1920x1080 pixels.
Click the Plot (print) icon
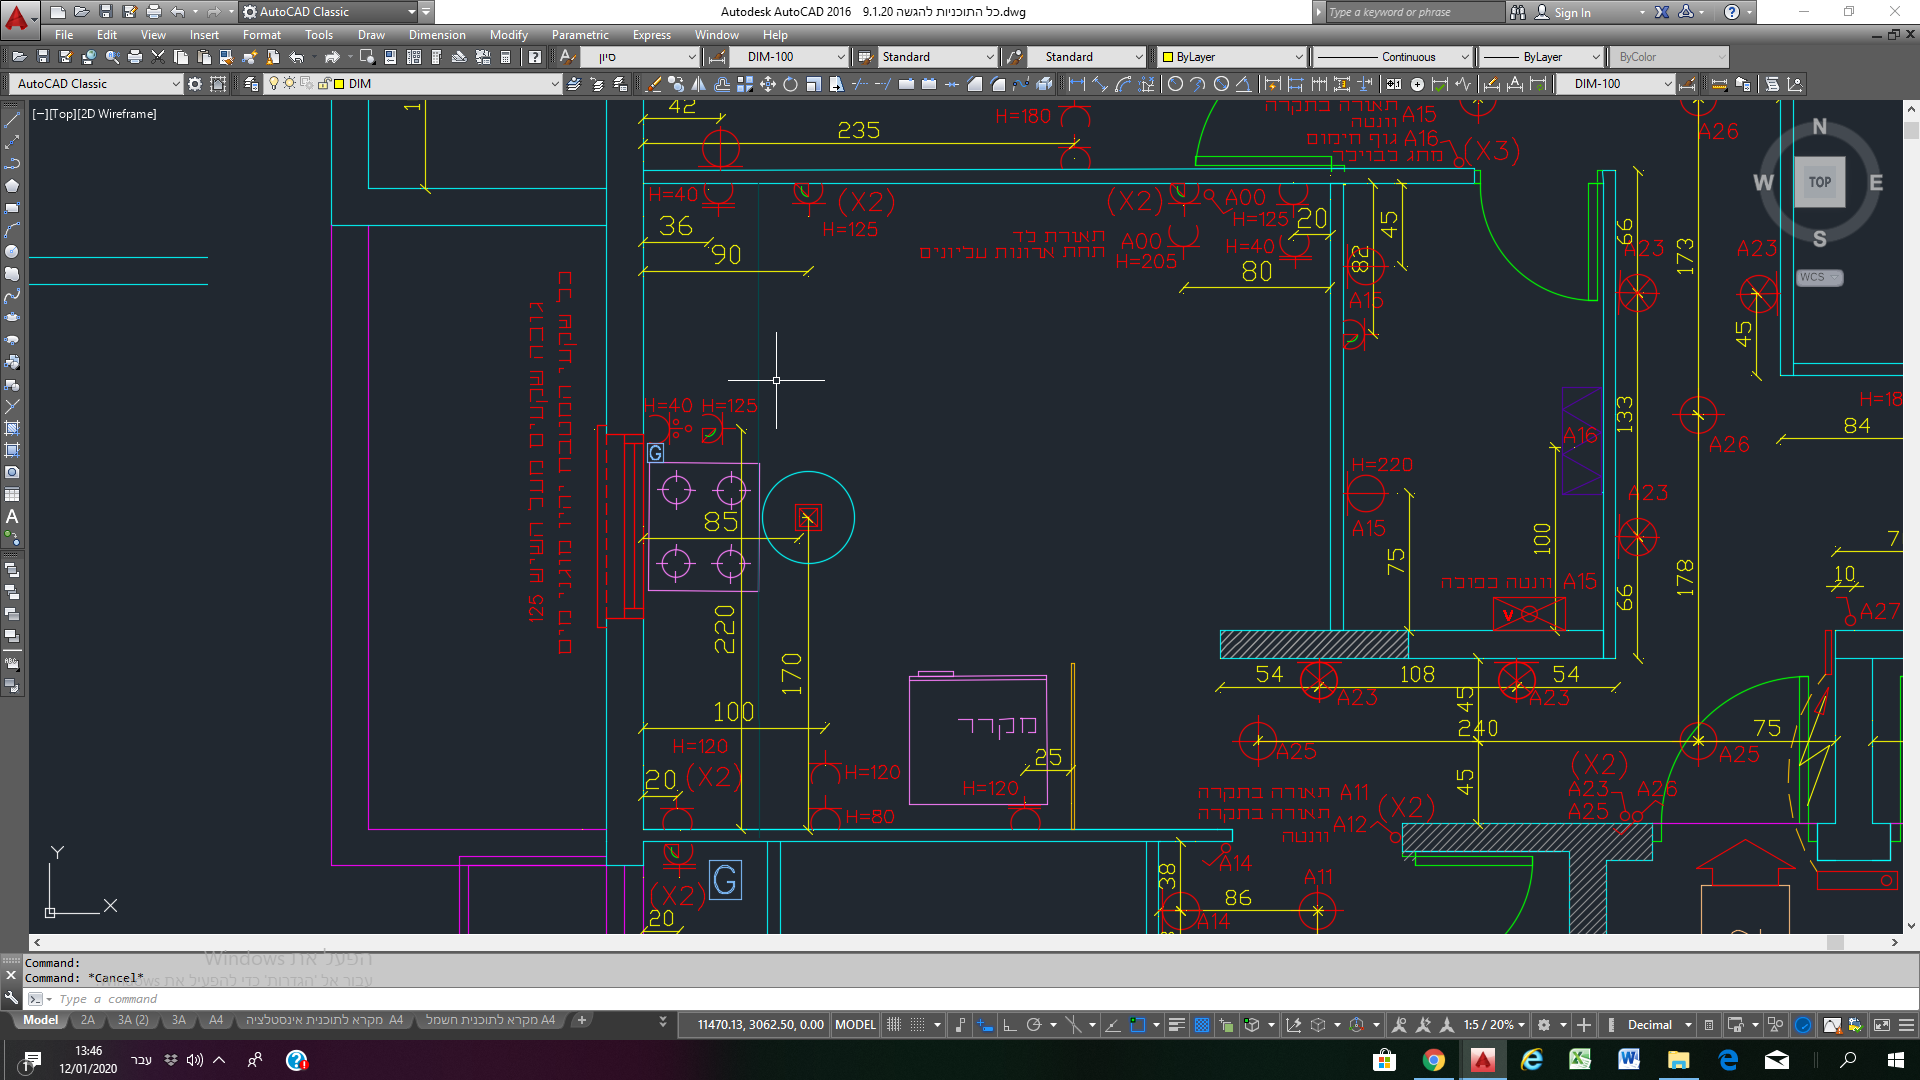click(135, 57)
